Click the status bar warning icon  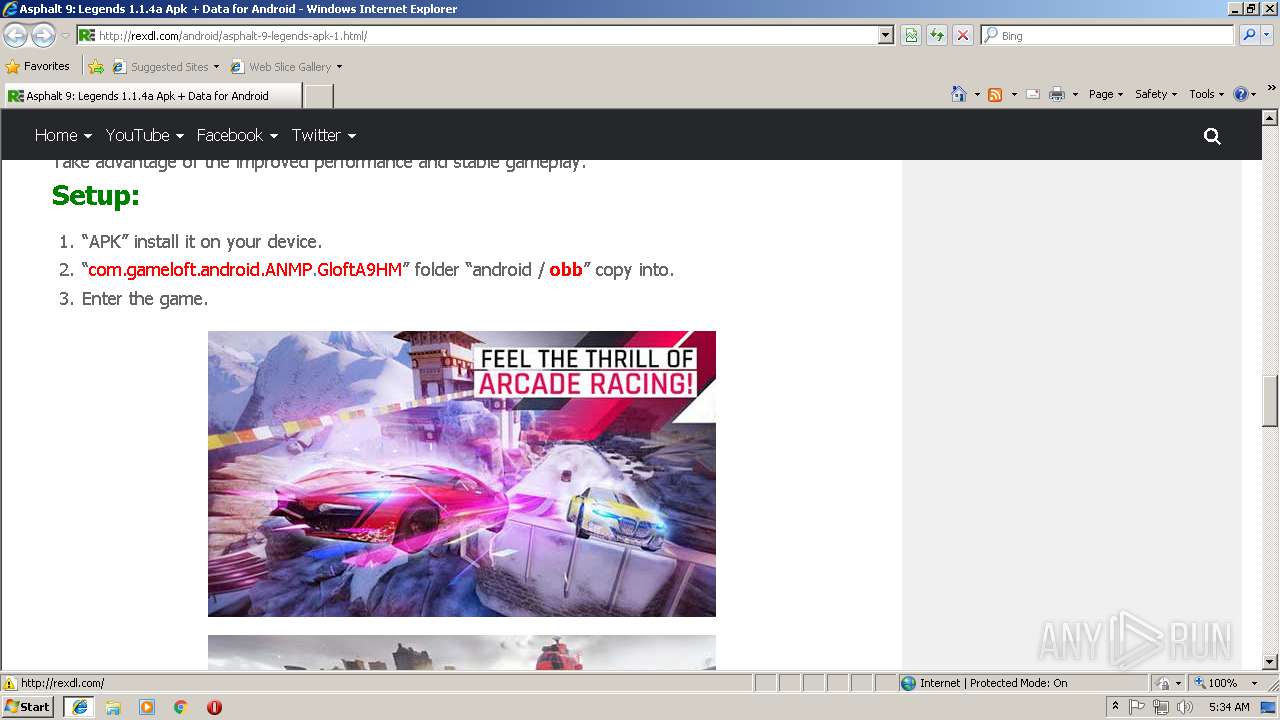[10, 683]
